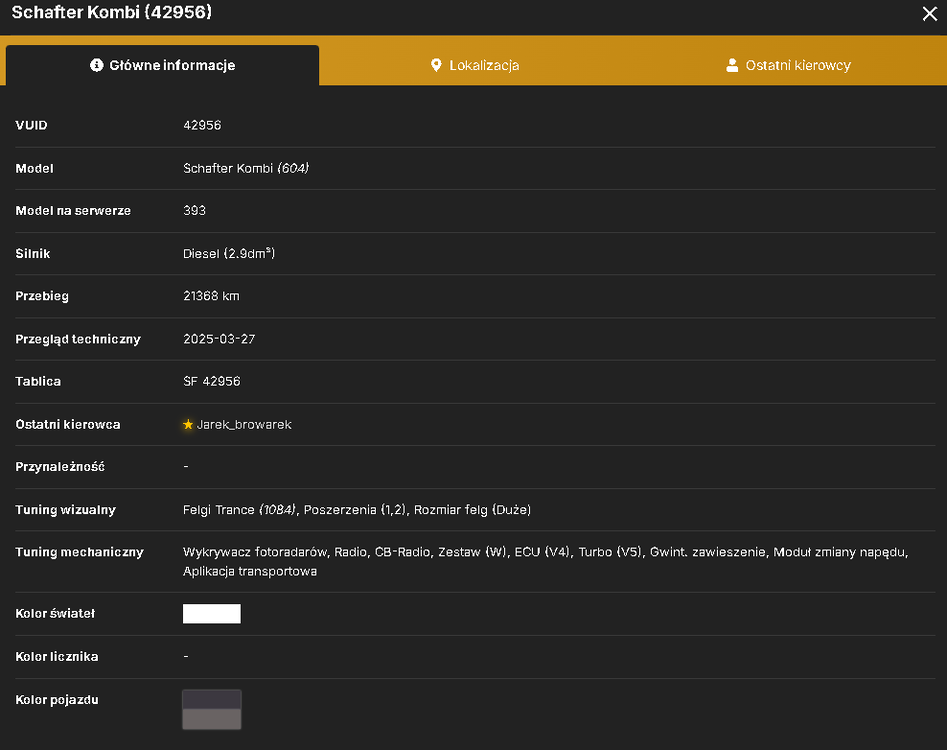Select the mileage value 21368 km
The width and height of the screenshot is (947, 750).
[x=211, y=296]
